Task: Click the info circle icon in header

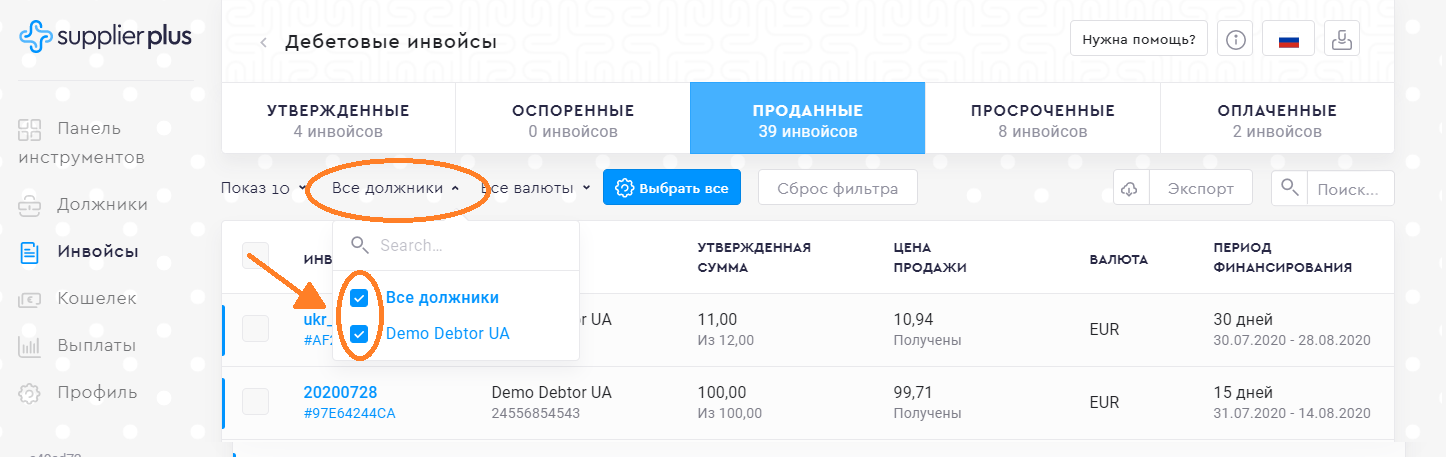Action: [1237, 40]
